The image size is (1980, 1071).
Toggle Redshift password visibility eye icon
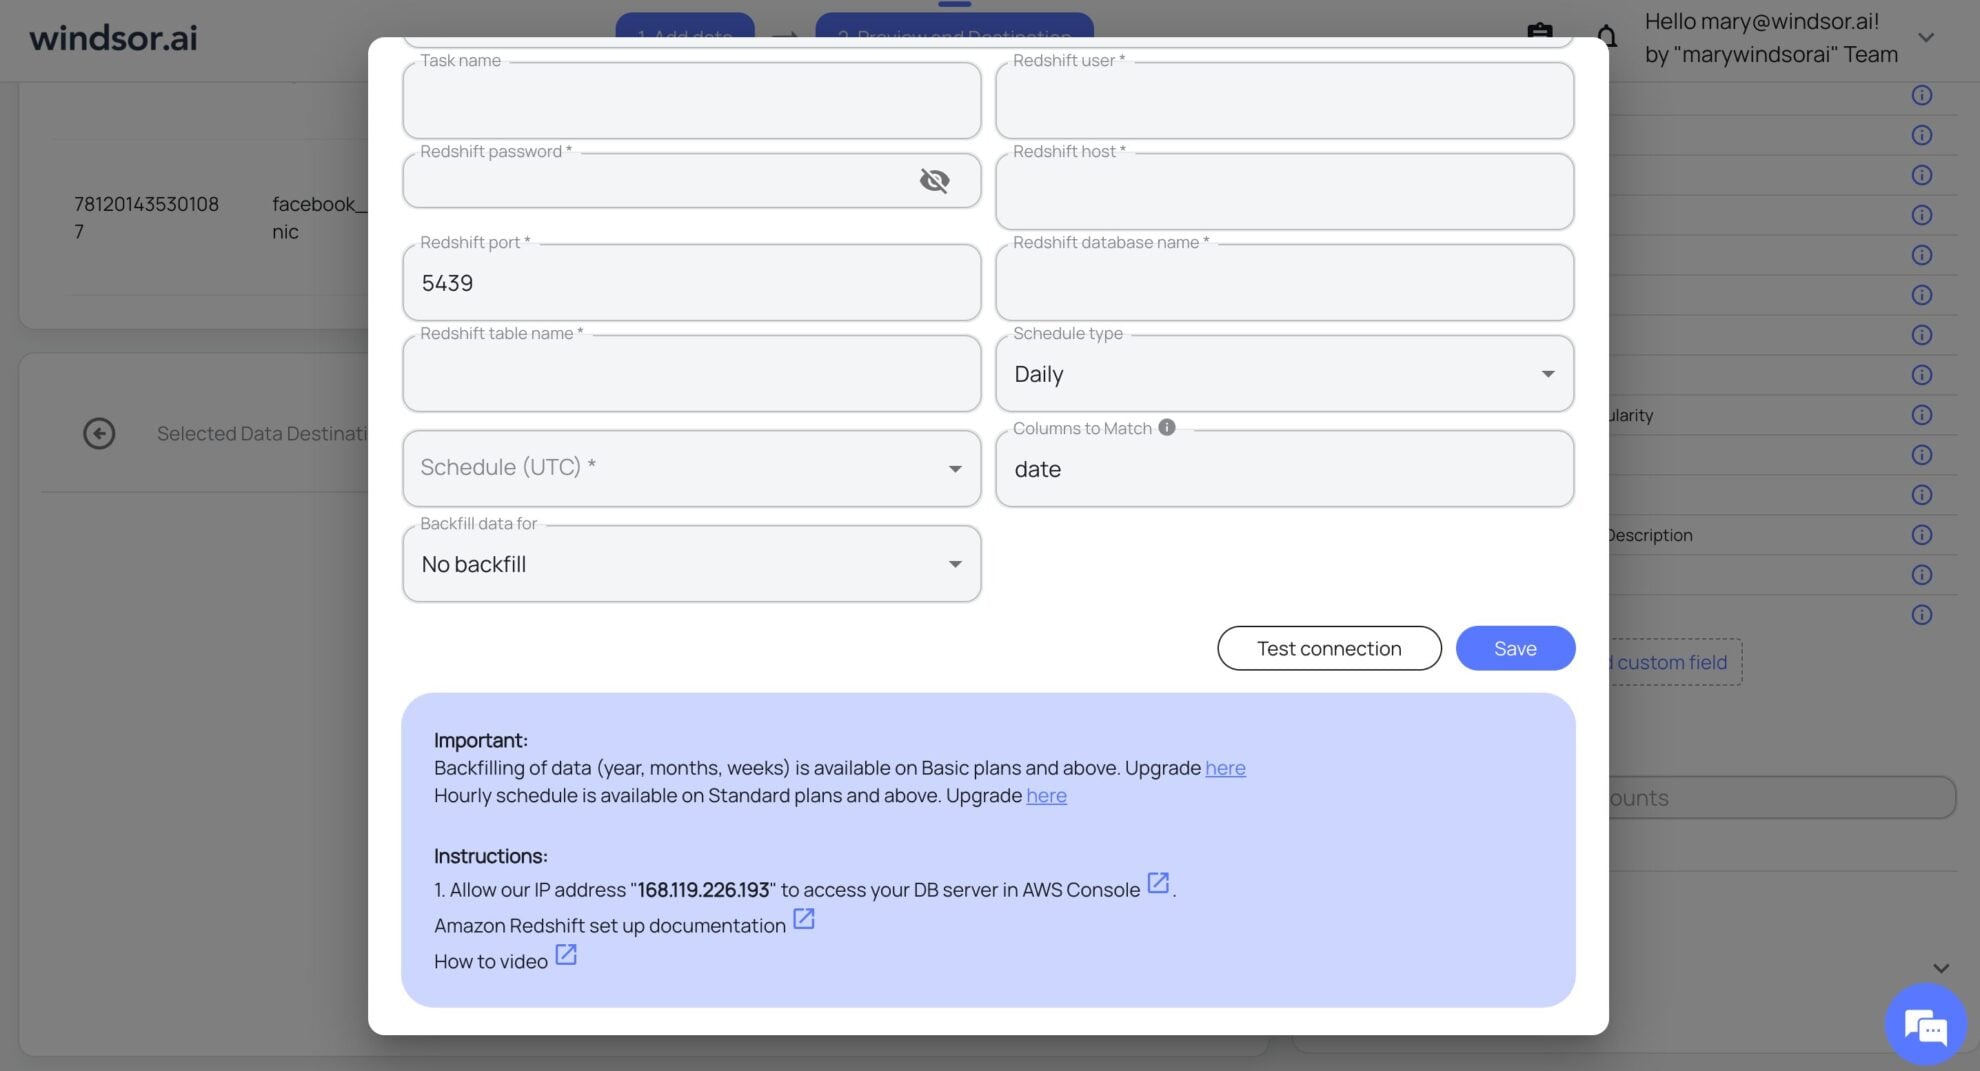point(934,180)
